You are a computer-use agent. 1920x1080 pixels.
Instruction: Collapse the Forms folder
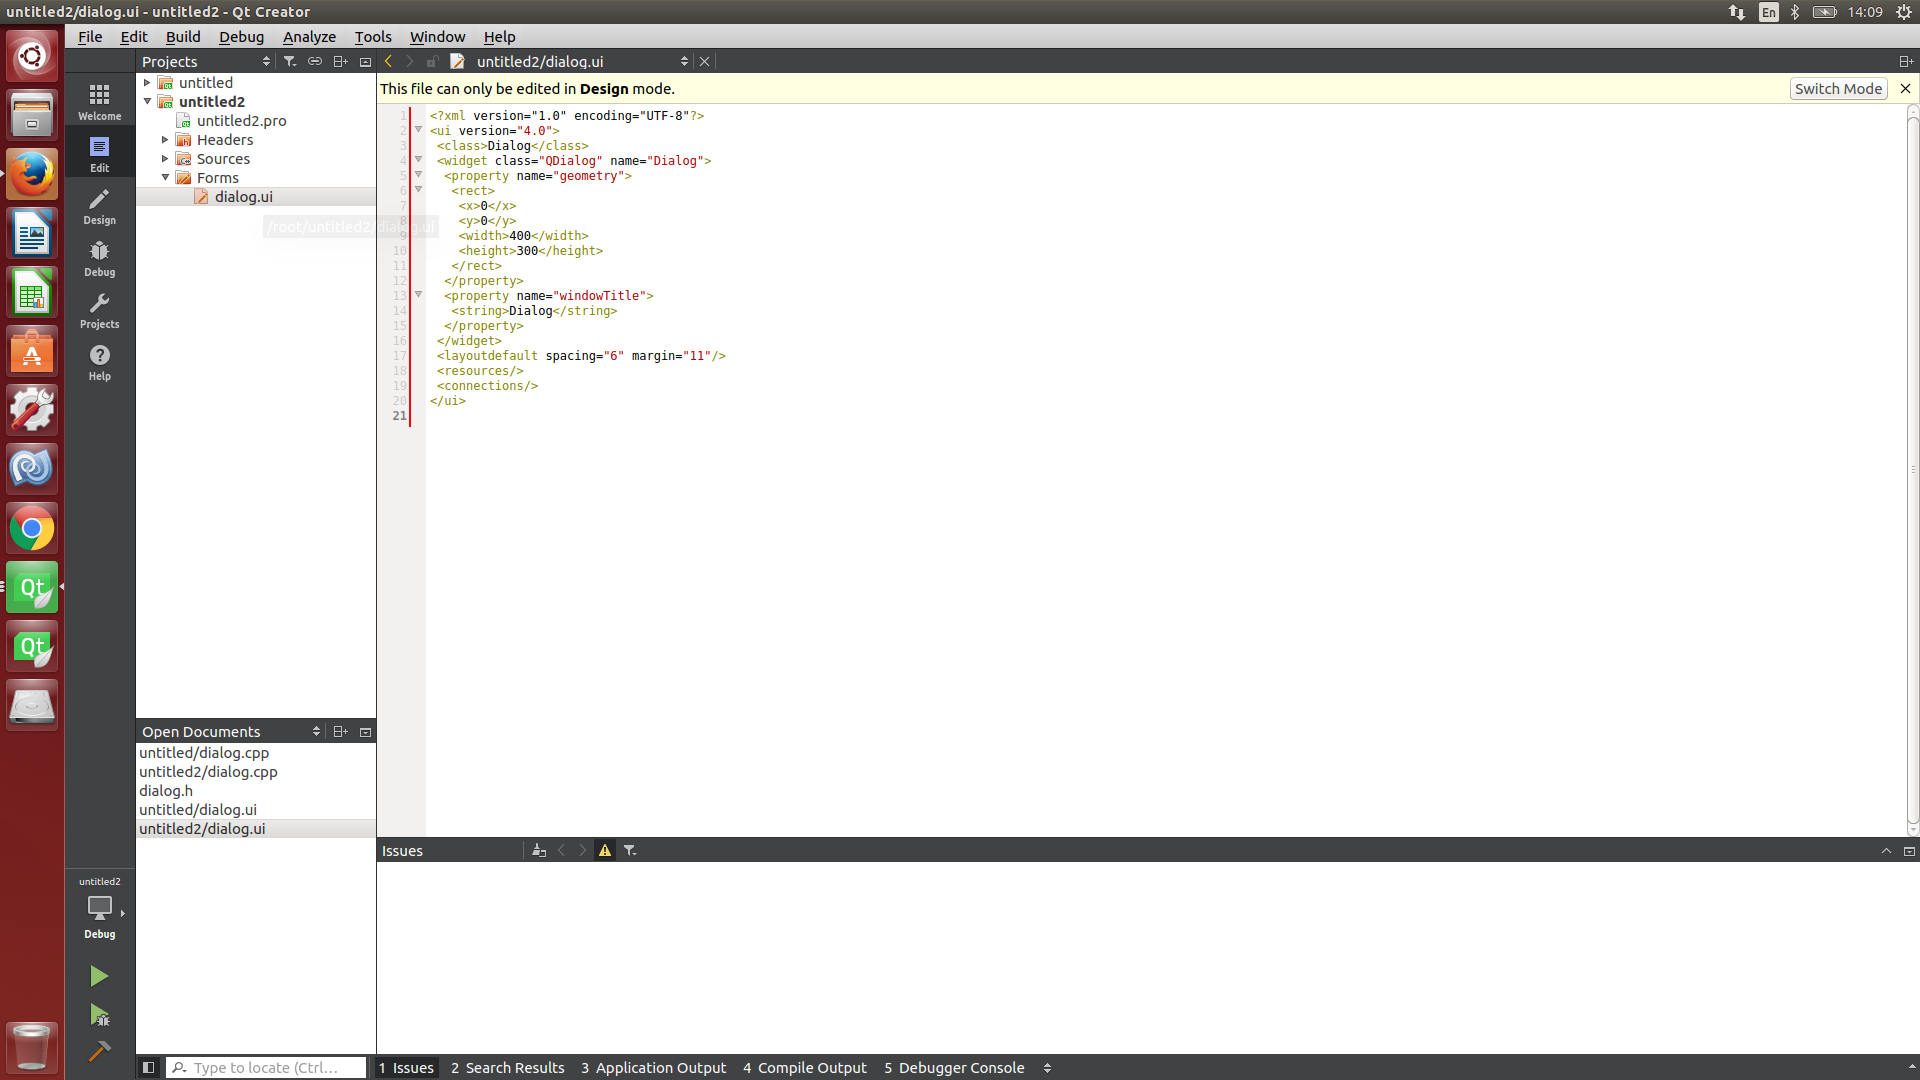(165, 178)
